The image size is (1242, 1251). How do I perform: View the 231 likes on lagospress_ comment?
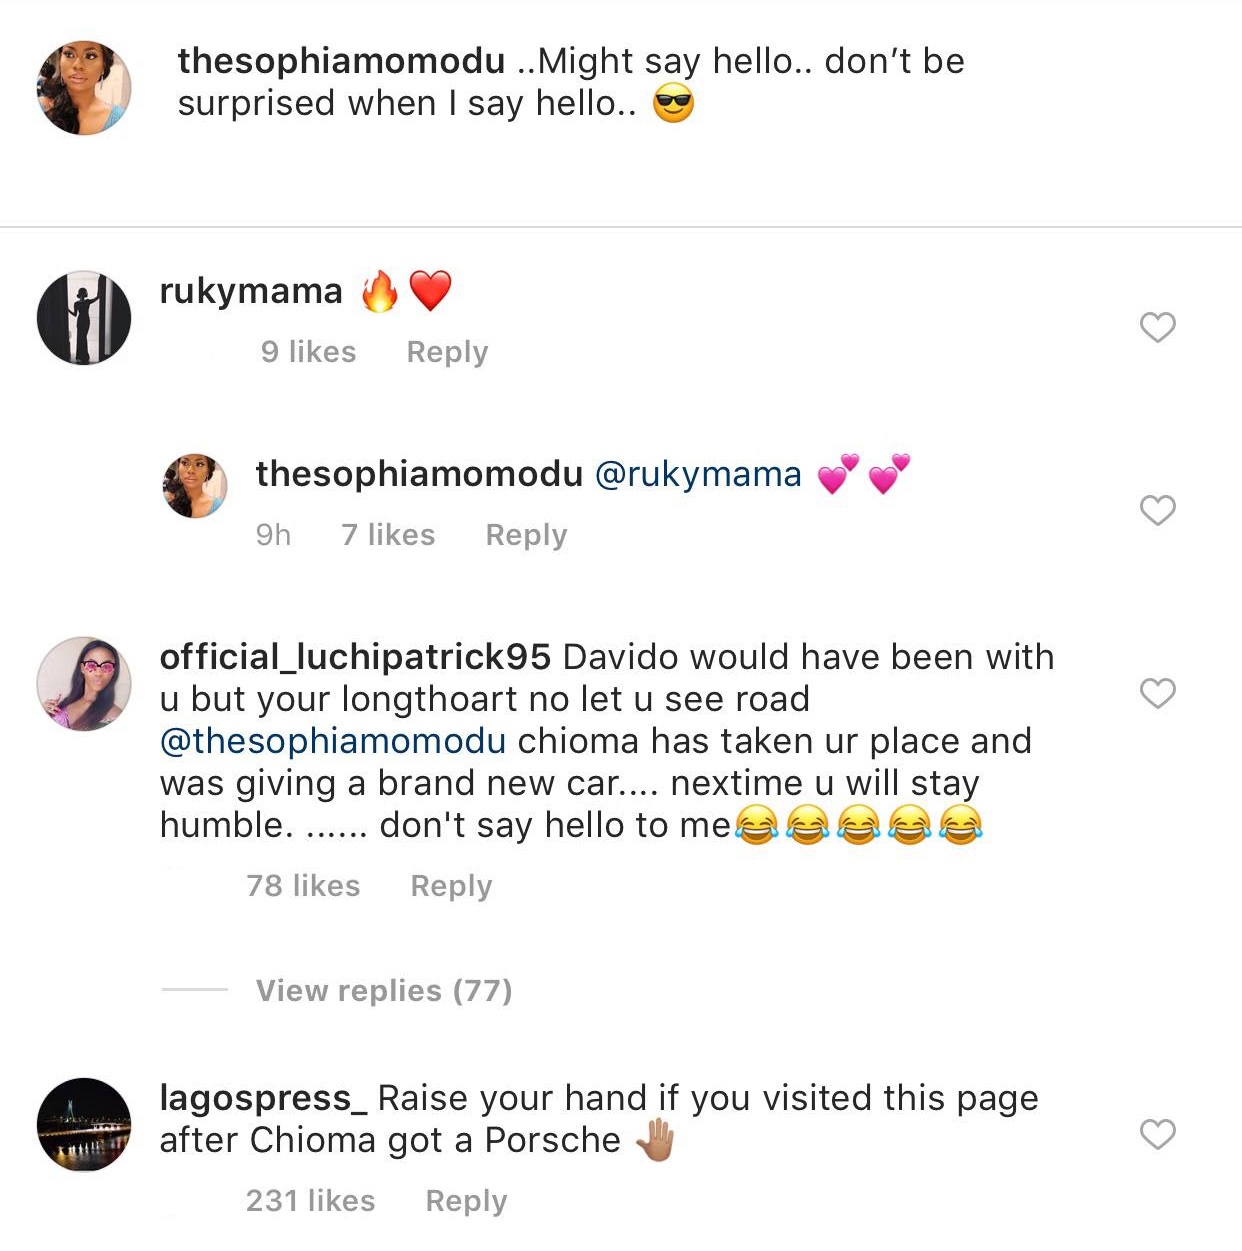[310, 1201]
